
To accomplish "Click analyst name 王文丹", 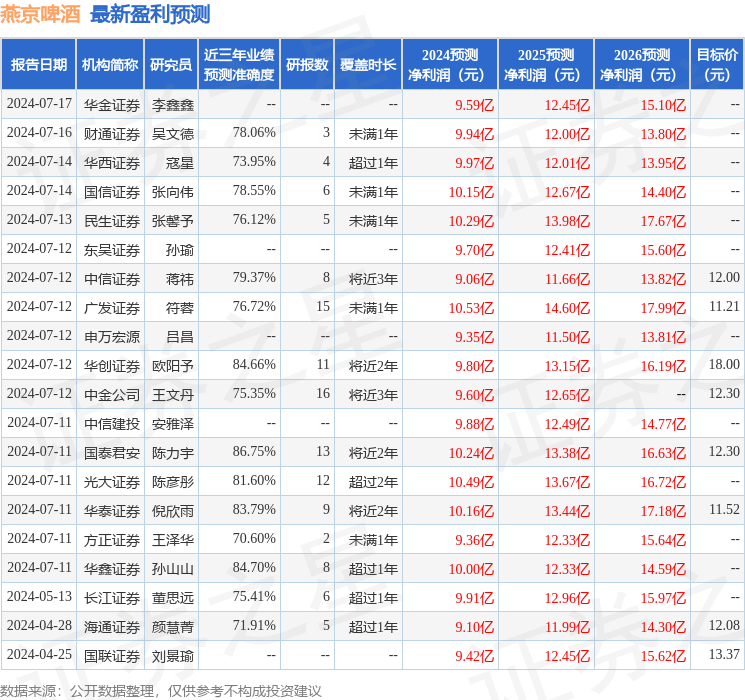I will tap(173, 395).
